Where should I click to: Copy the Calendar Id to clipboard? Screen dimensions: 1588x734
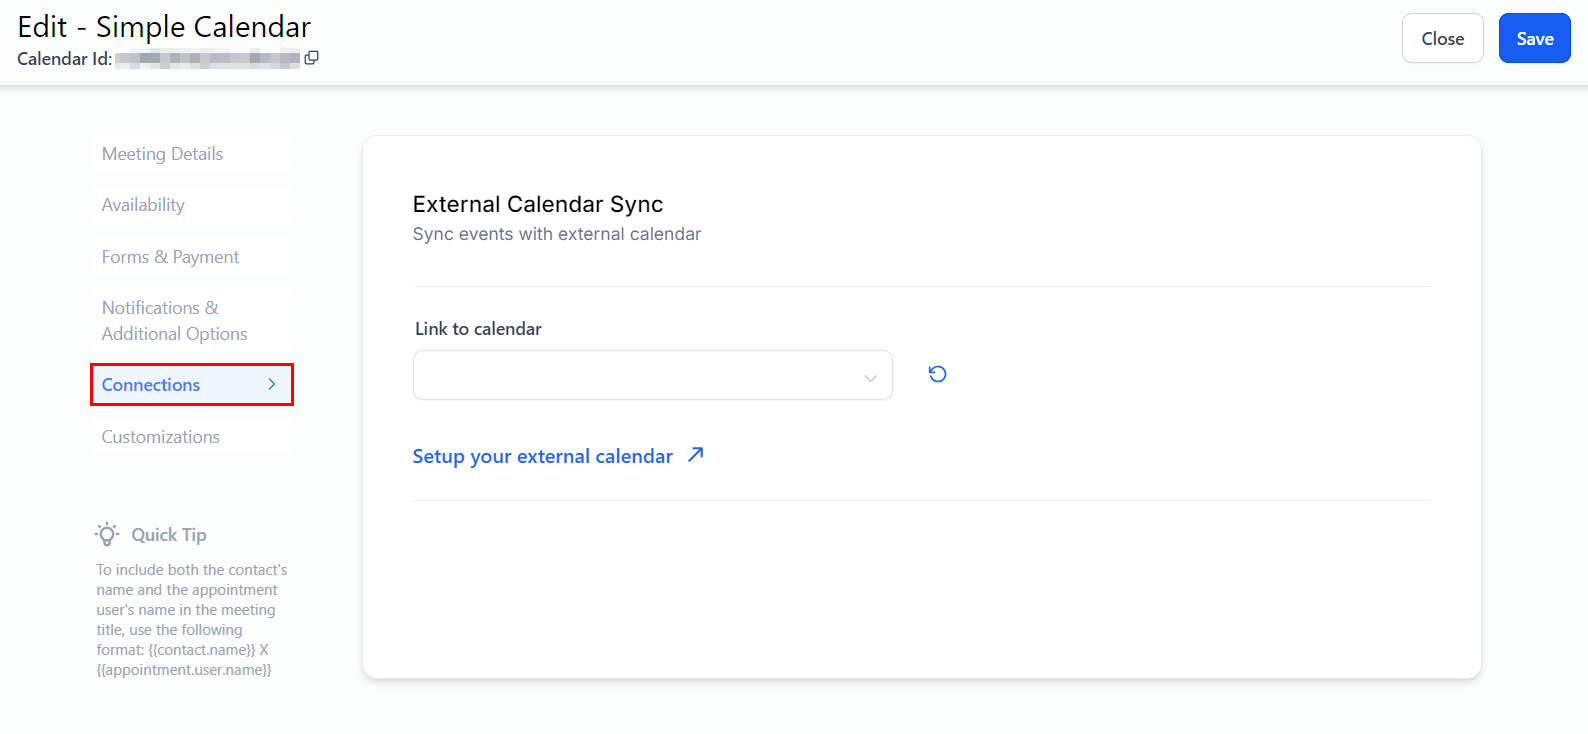pos(311,58)
